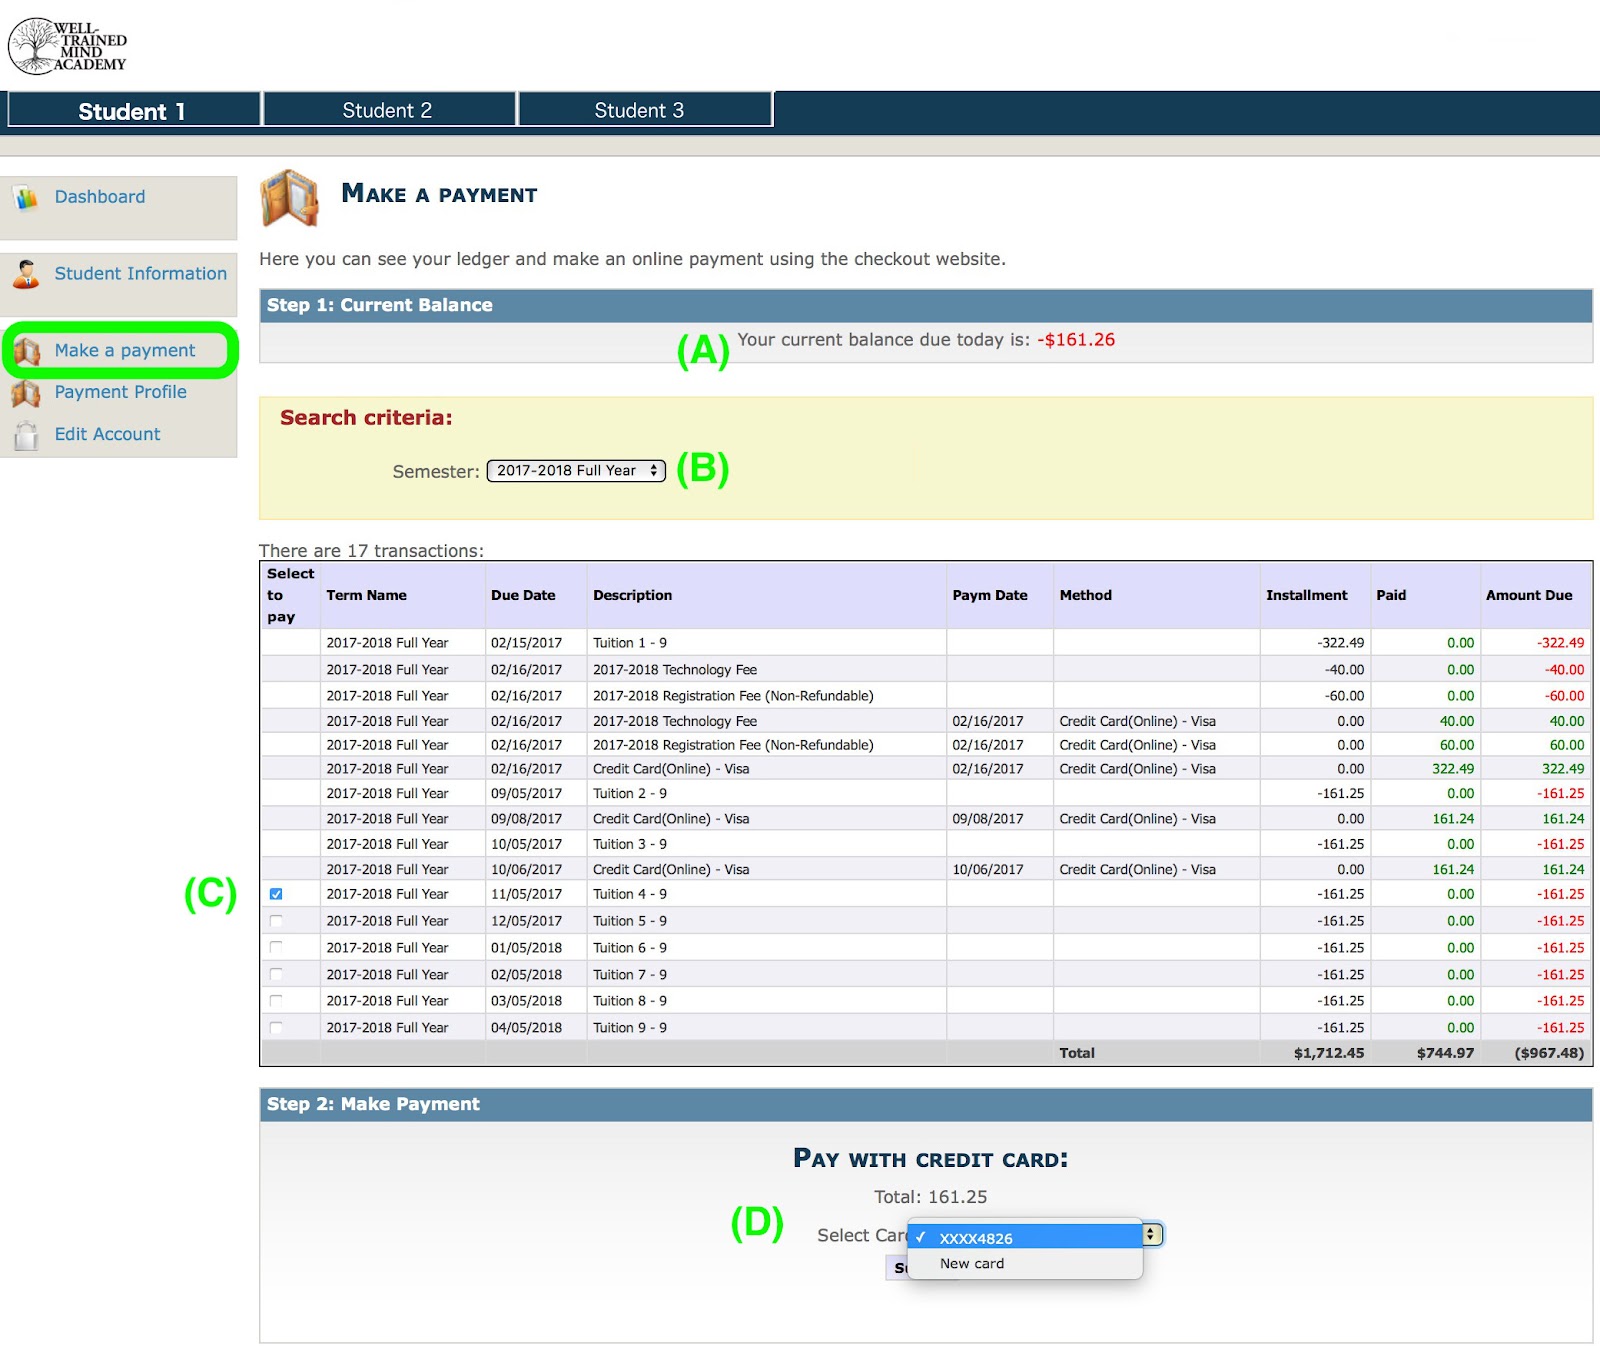Tick the Tuition 7 - 9 checkbox
Viewport: 1600px width, 1346px height.
pos(276,974)
